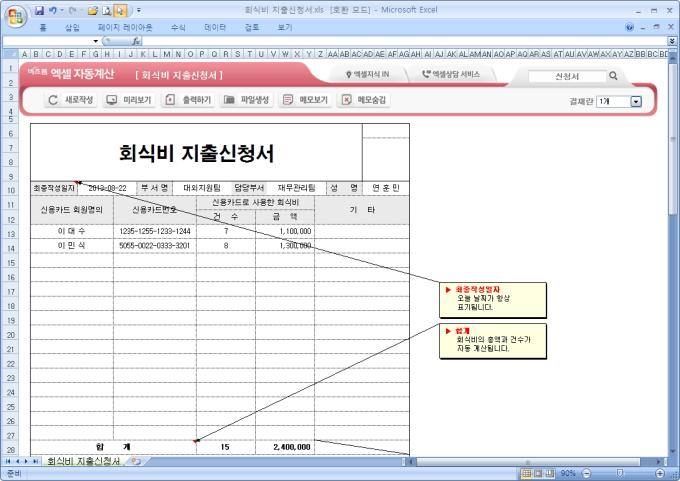
Task: Open the 엑셀지식 IN tab
Action: (x=367, y=75)
